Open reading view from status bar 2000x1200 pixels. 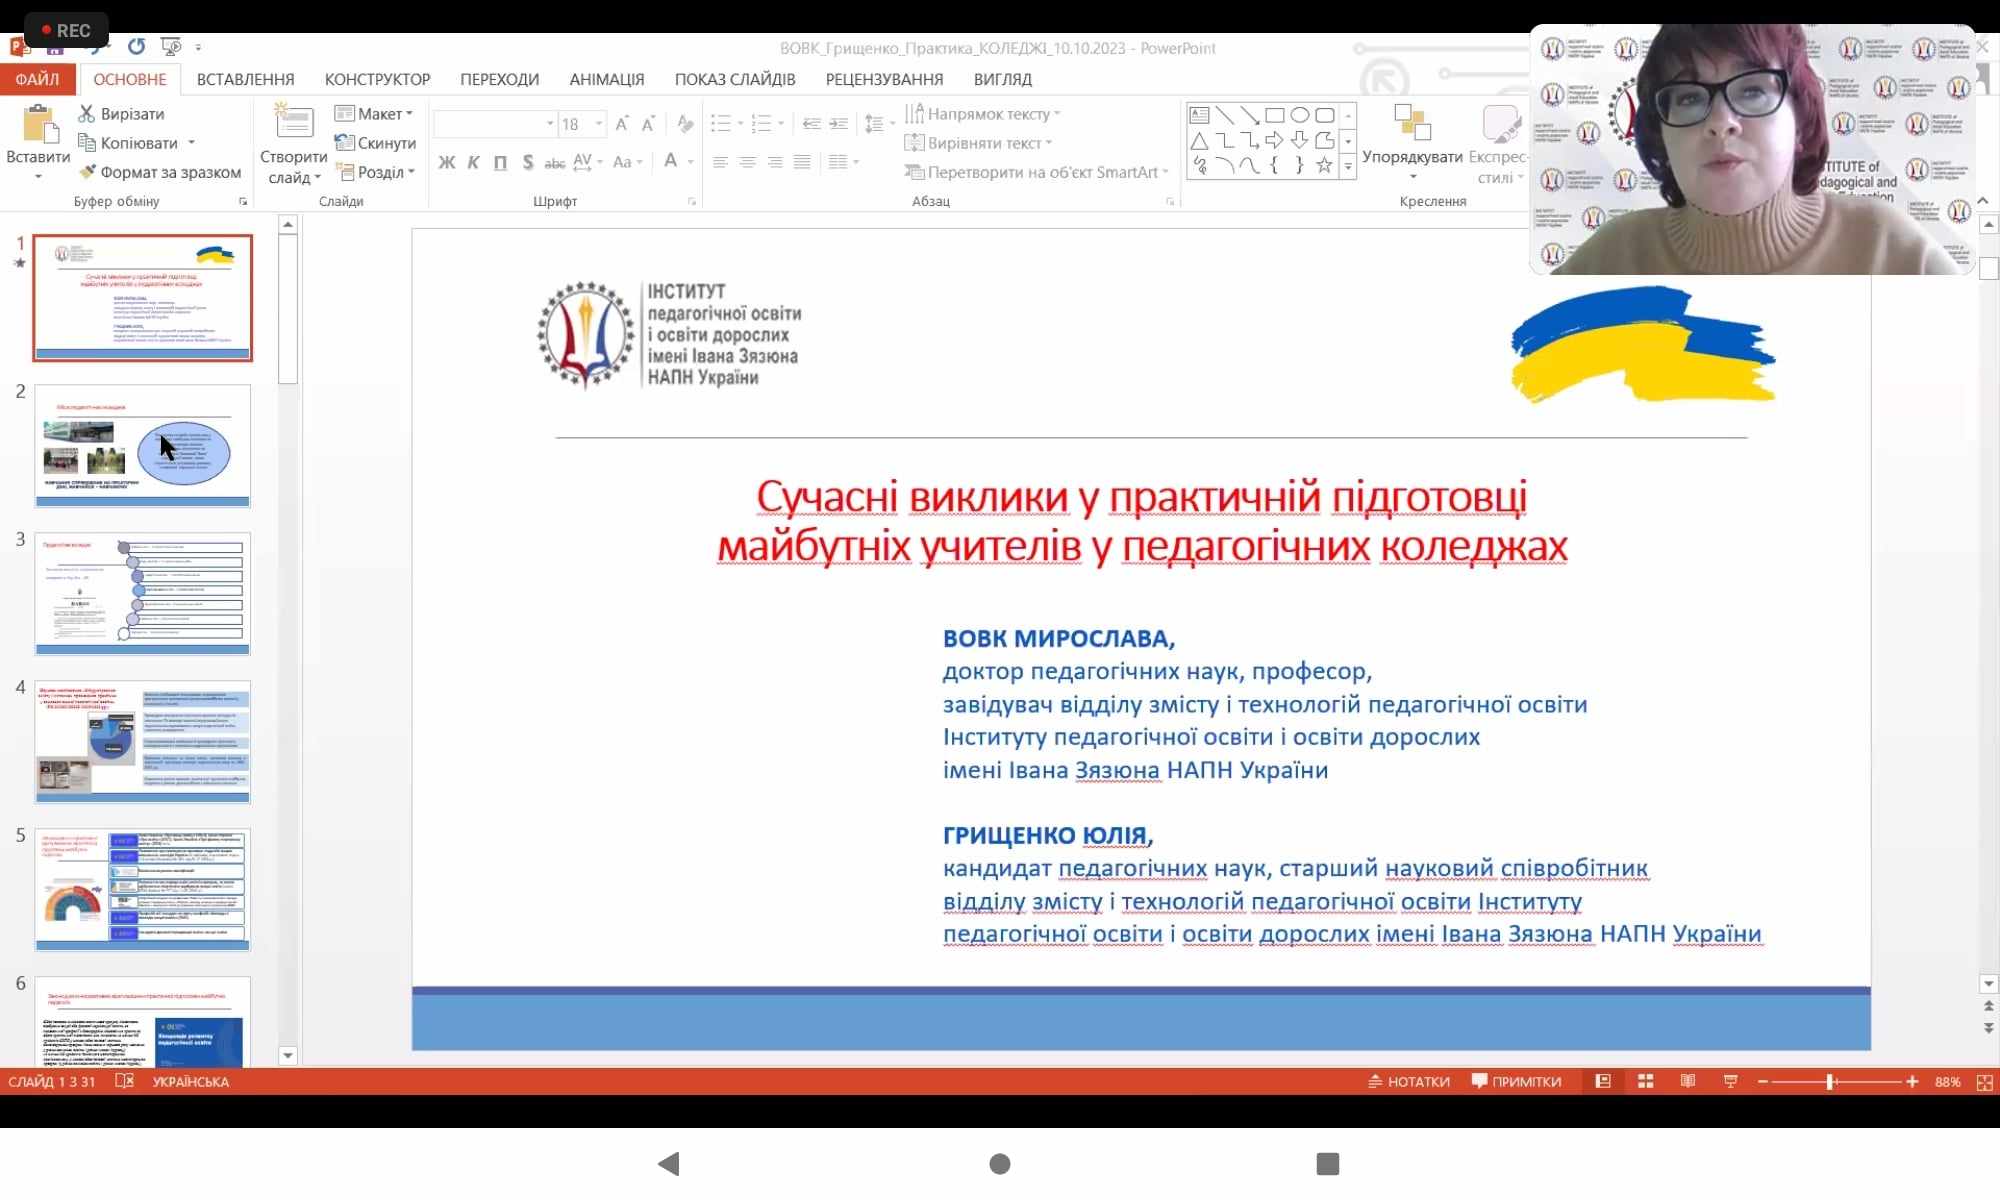click(1688, 1081)
